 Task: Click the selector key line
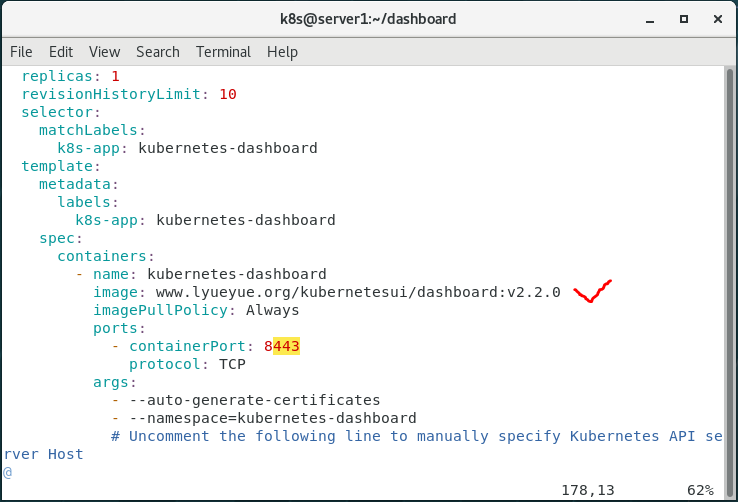coord(61,112)
